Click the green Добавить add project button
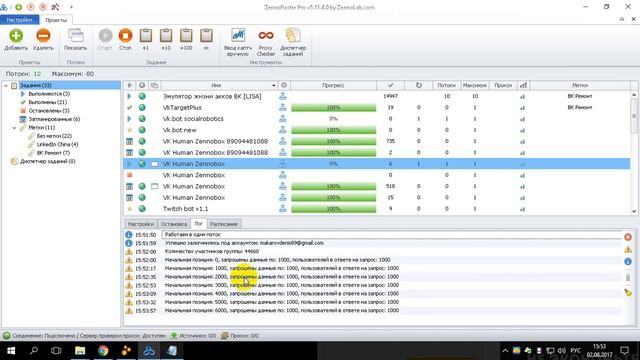This screenshot has width=640, height=360. (16, 40)
